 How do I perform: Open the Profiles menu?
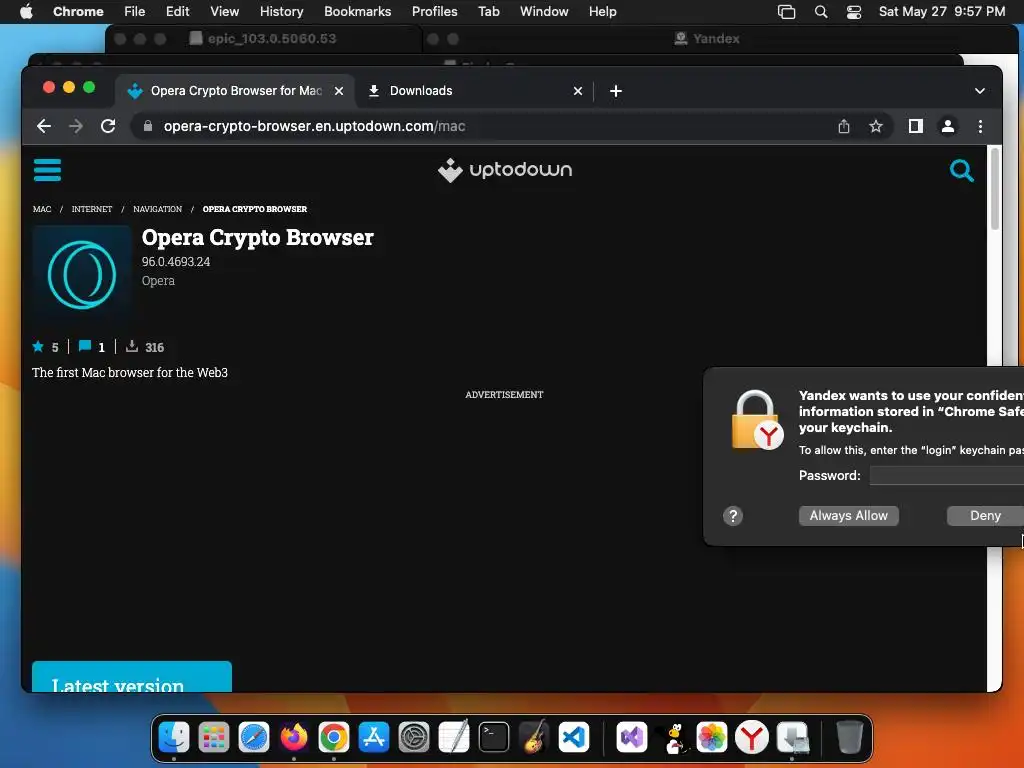pyautogui.click(x=434, y=12)
